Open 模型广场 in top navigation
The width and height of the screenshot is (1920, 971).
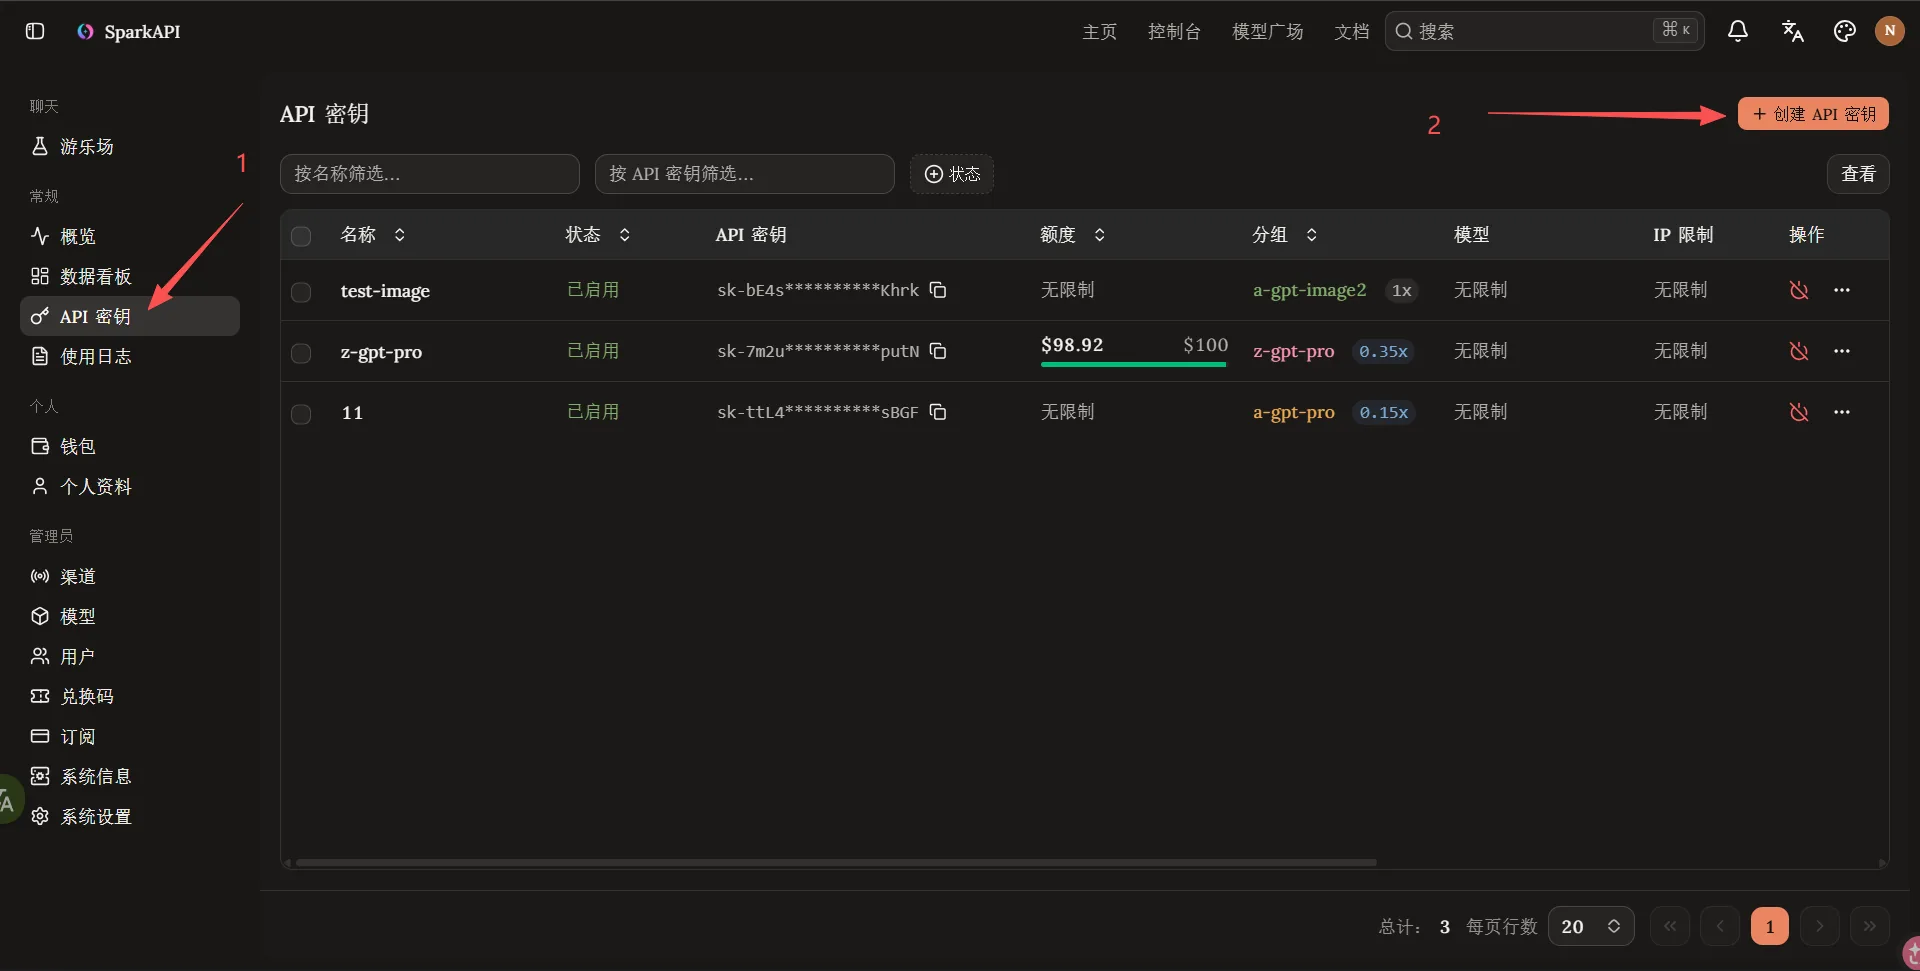click(x=1268, y=32)
